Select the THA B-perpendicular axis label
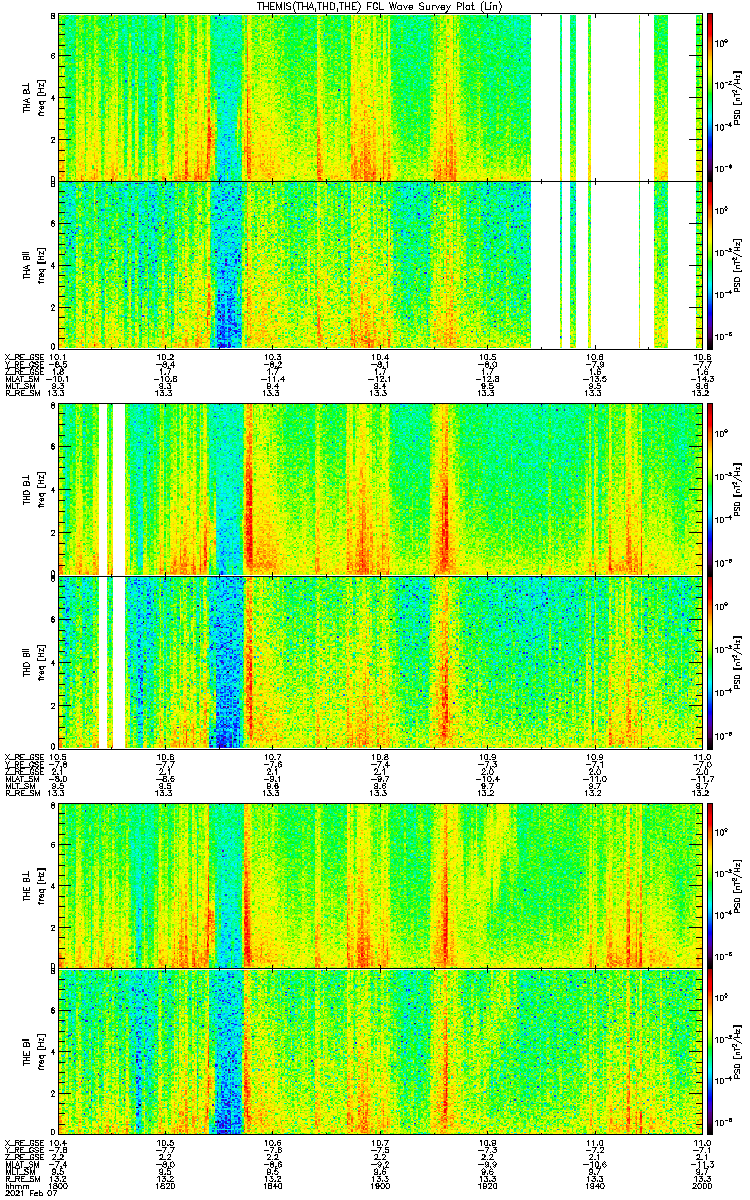 point(28,97)
